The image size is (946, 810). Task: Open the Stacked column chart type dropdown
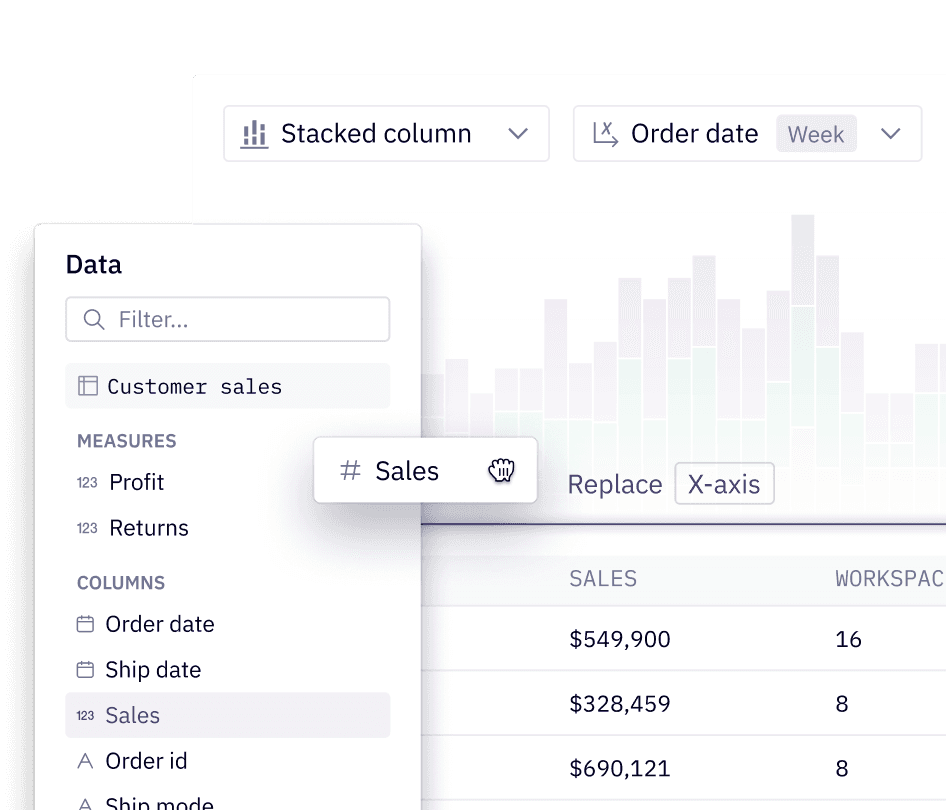[x=386, y=134]
